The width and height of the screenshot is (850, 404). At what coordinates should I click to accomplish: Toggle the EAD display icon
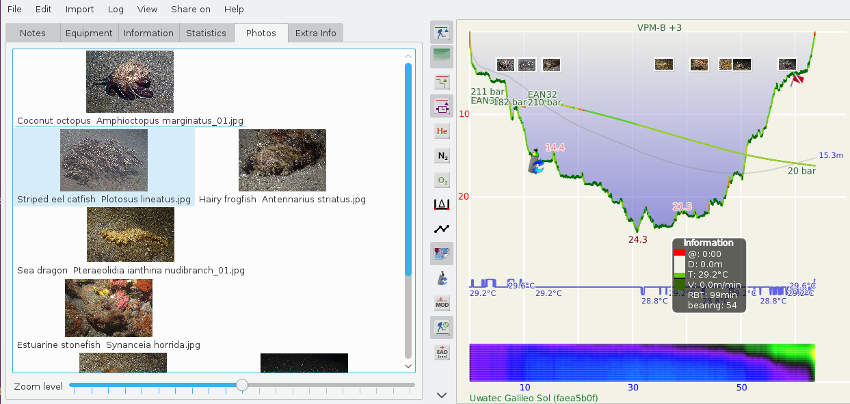pyautogui.click(x=442, y=352)
